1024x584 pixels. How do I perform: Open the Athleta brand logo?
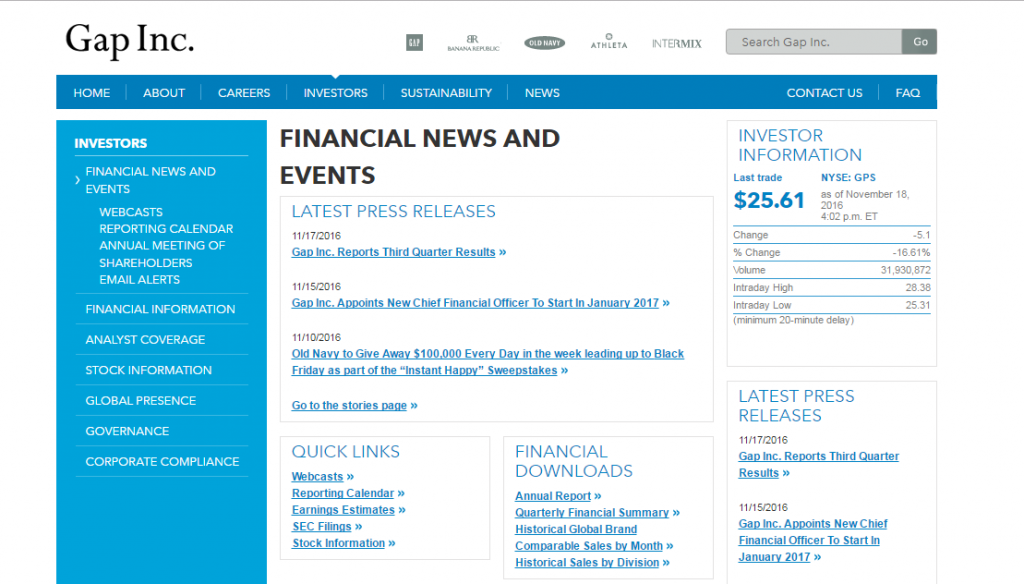pyautogui.click(x=609, y=42)
